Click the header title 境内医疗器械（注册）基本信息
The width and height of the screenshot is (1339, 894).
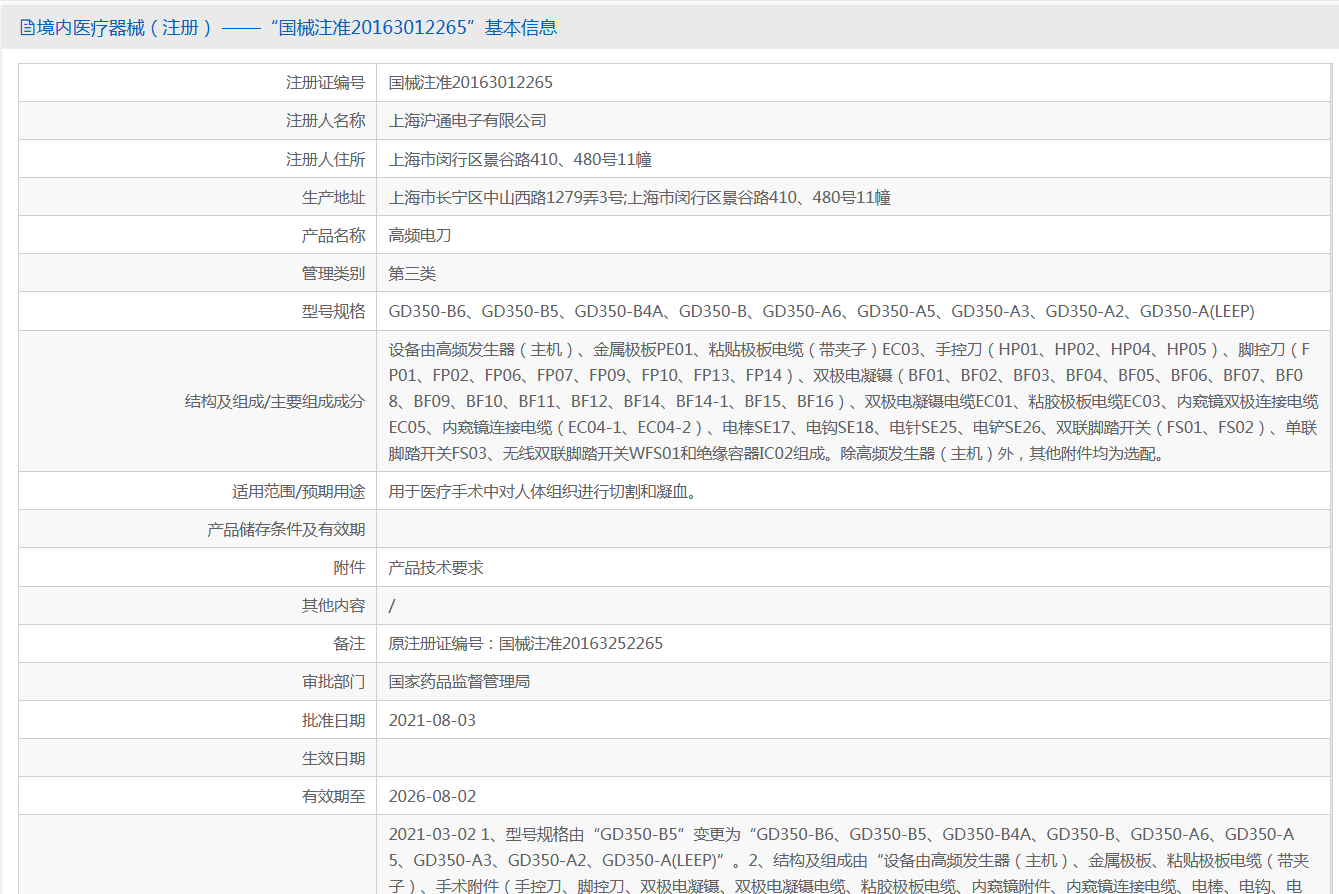(x=297, y=28)
